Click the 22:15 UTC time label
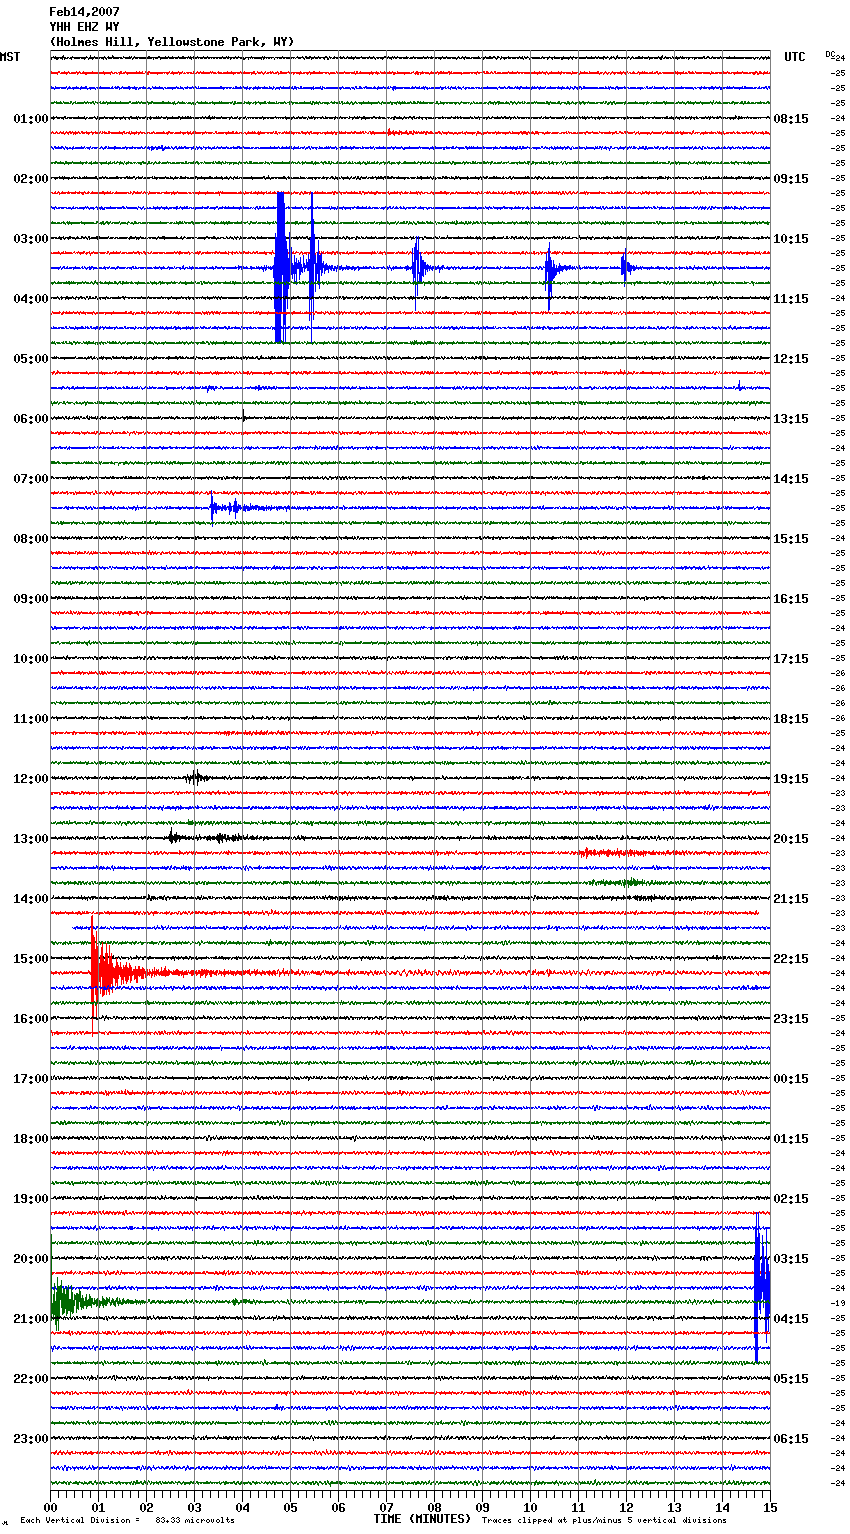The image size is (850, 1534). [791, 959]
